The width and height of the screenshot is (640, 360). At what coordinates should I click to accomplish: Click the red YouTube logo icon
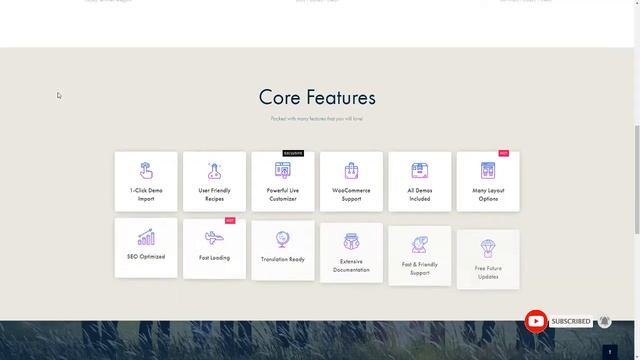pos(536,322)
